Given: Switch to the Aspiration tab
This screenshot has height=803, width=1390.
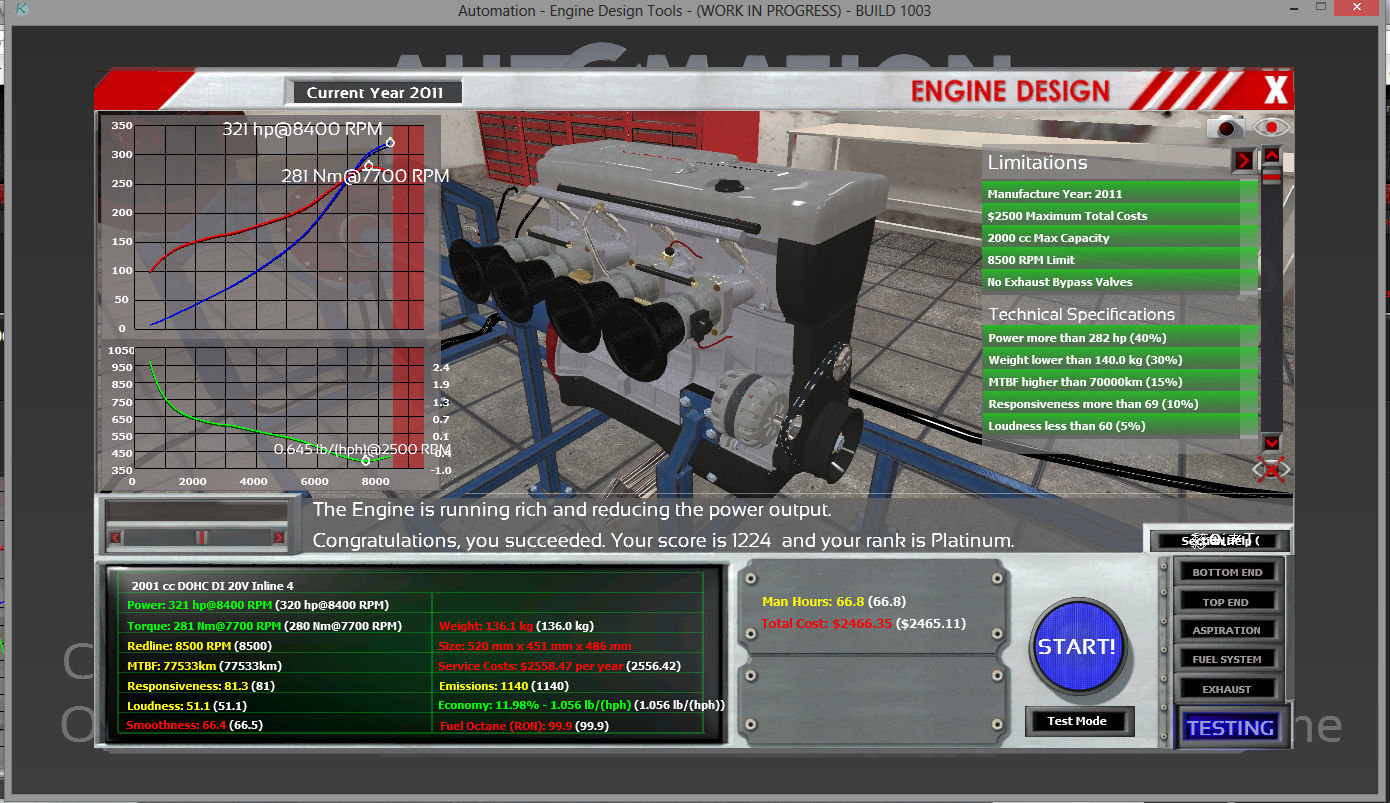Looking at the screenshot, I should (x=1227, y=630).
